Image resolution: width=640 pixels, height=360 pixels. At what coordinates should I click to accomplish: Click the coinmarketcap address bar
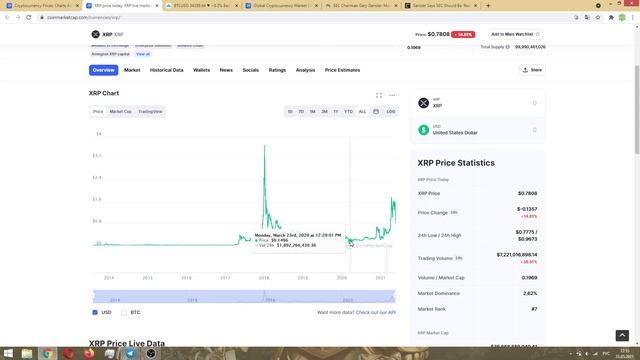click(x=302, y=18)
